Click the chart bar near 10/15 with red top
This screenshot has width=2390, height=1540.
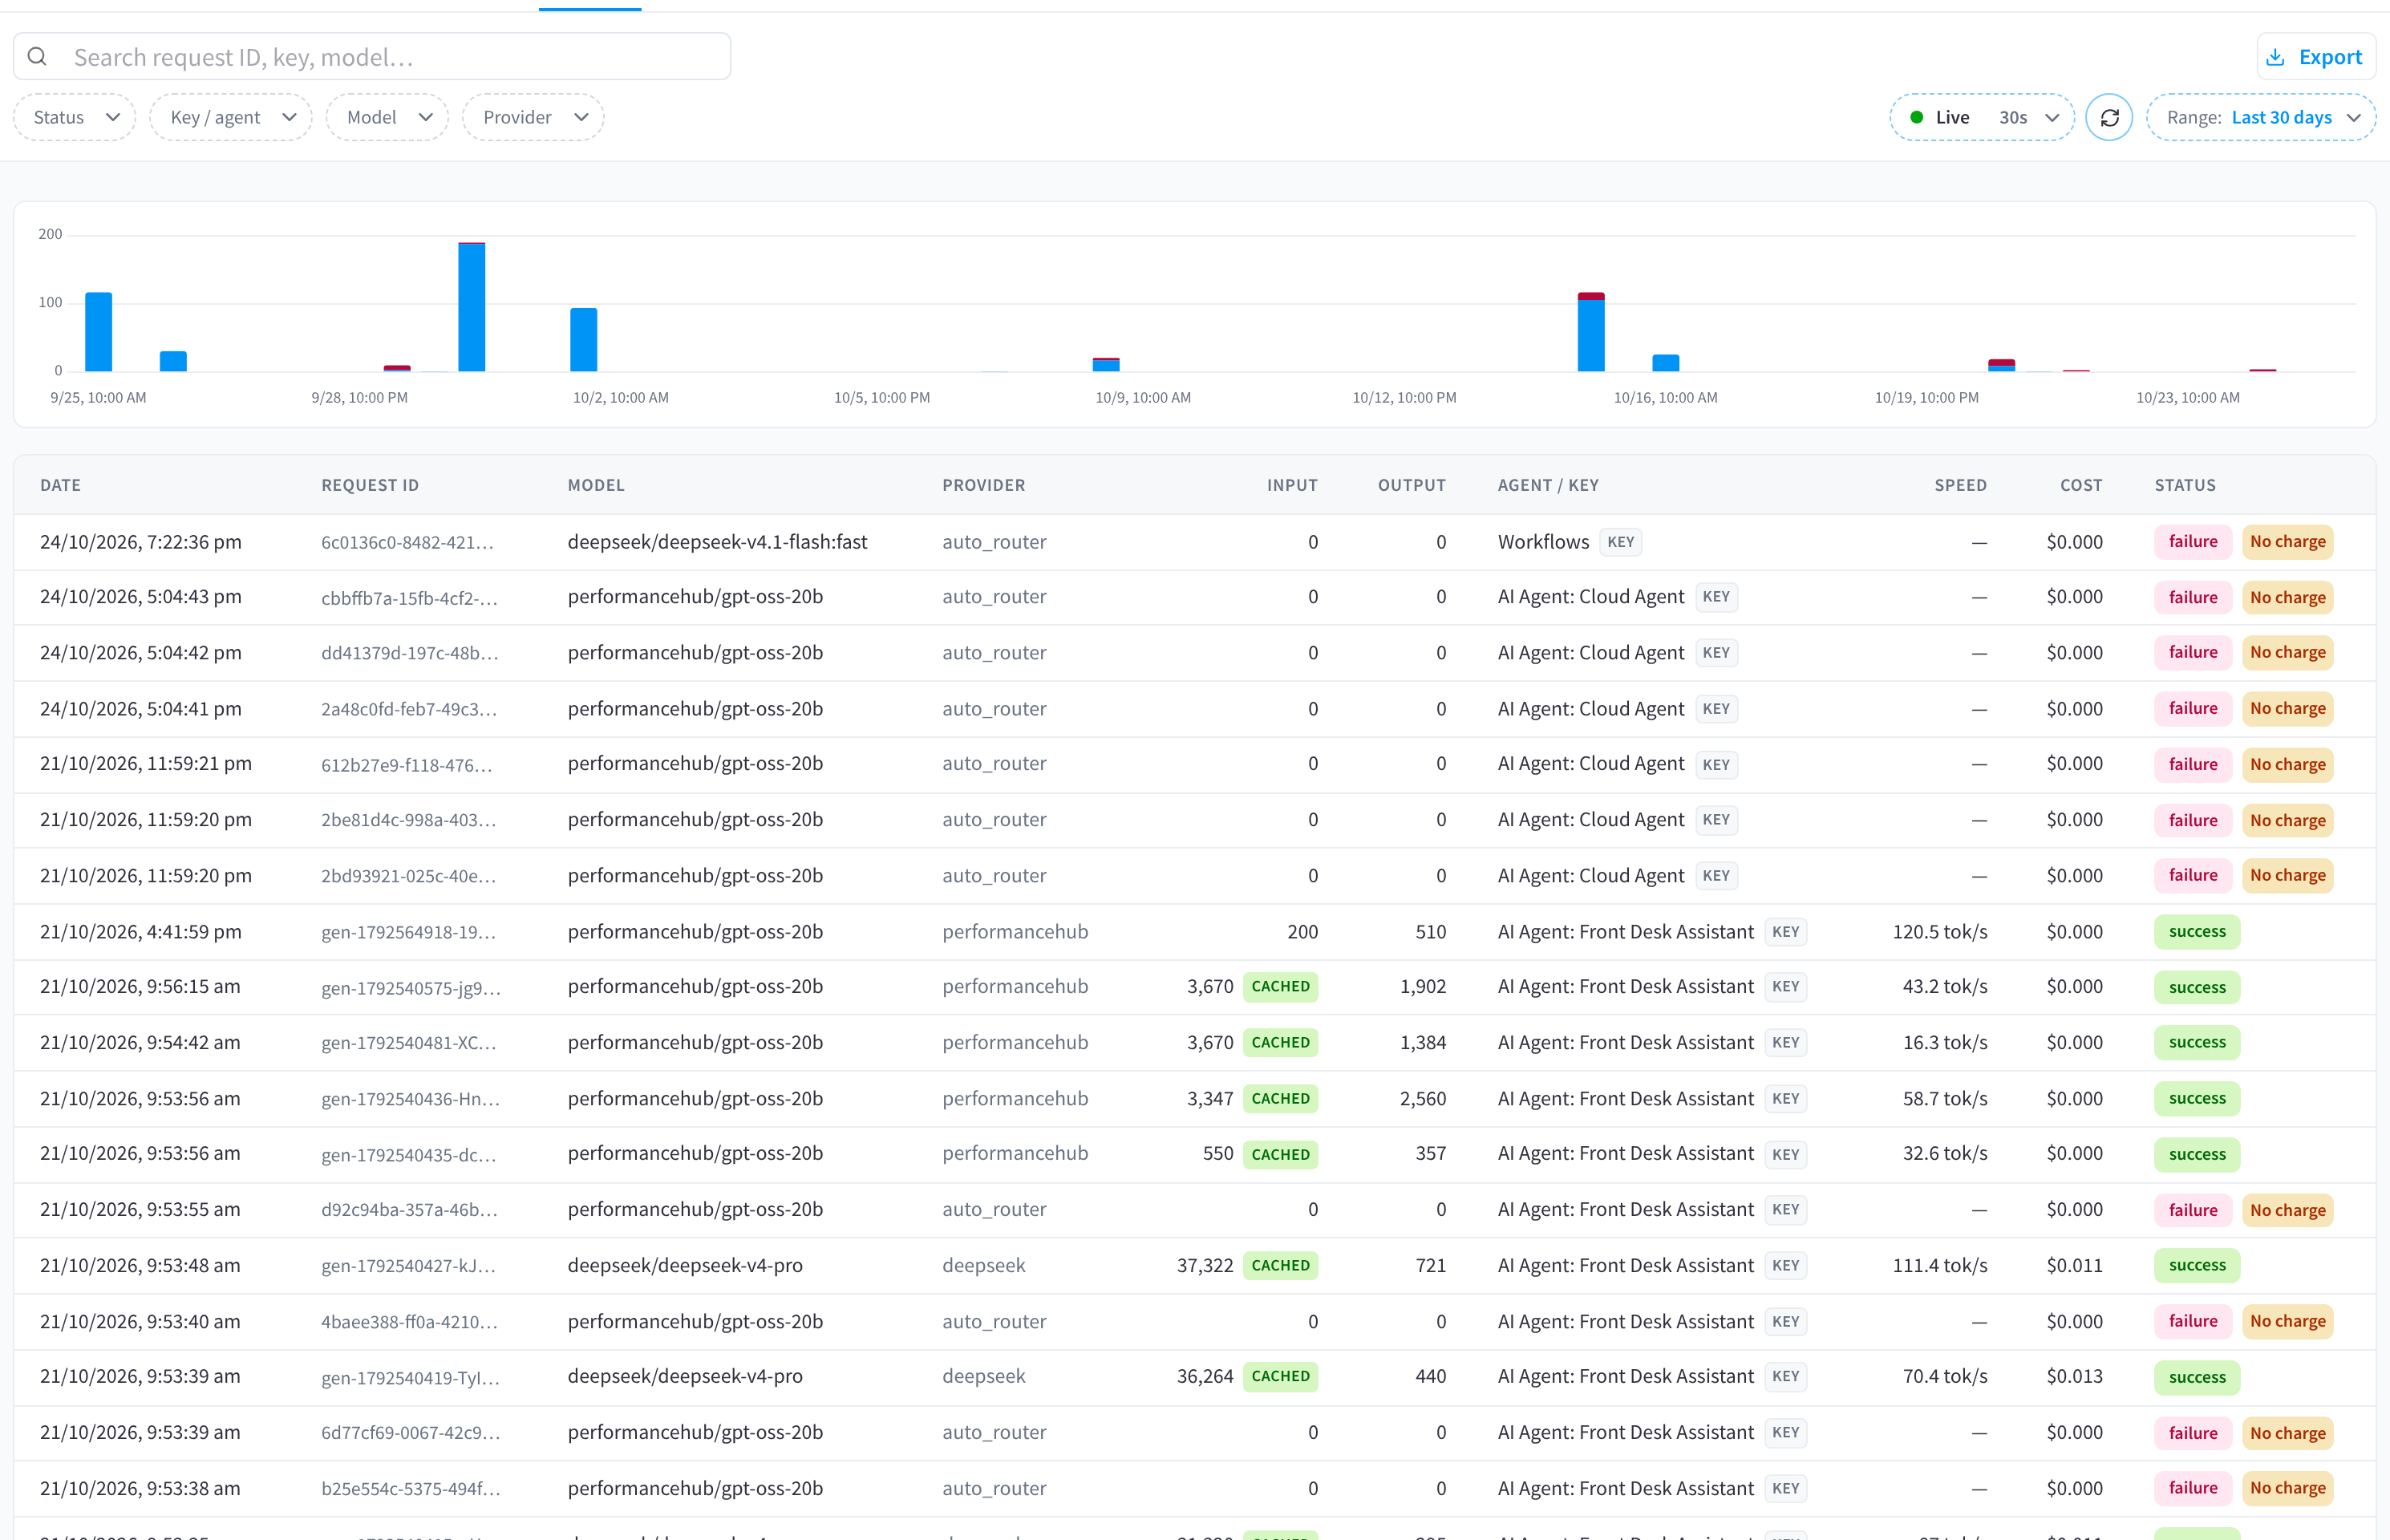pos(1590,332)
